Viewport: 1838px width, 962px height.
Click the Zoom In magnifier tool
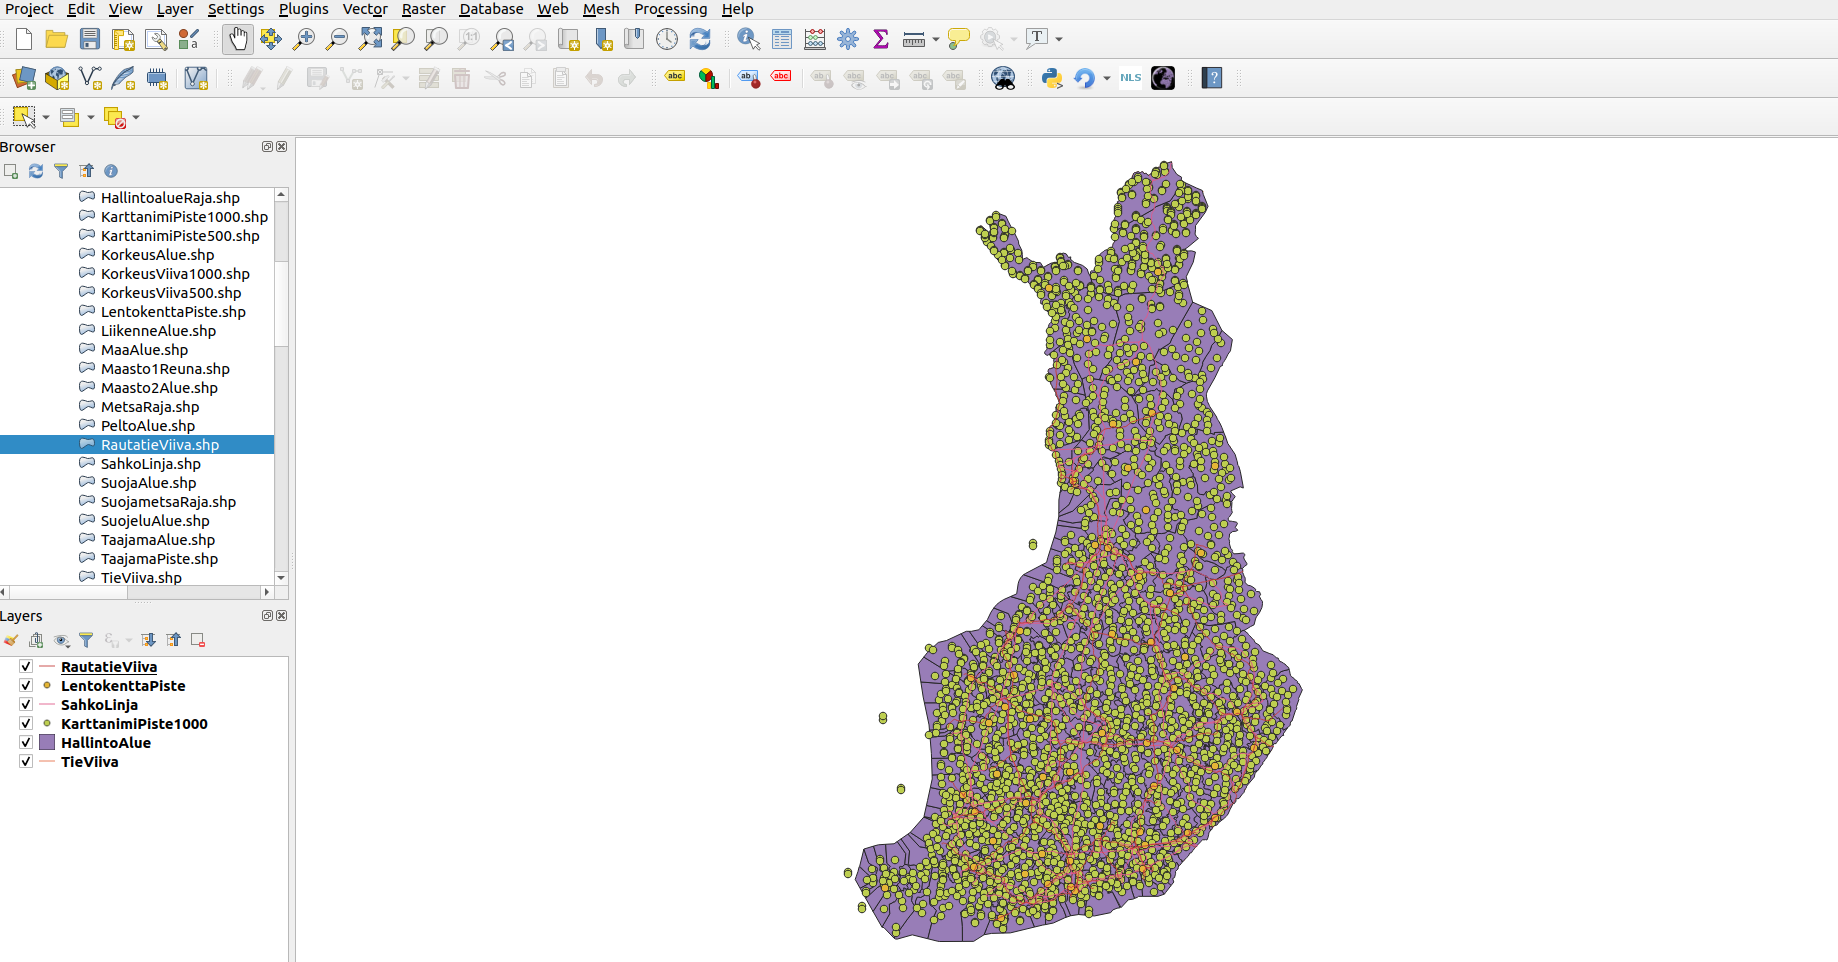(304, 39)
